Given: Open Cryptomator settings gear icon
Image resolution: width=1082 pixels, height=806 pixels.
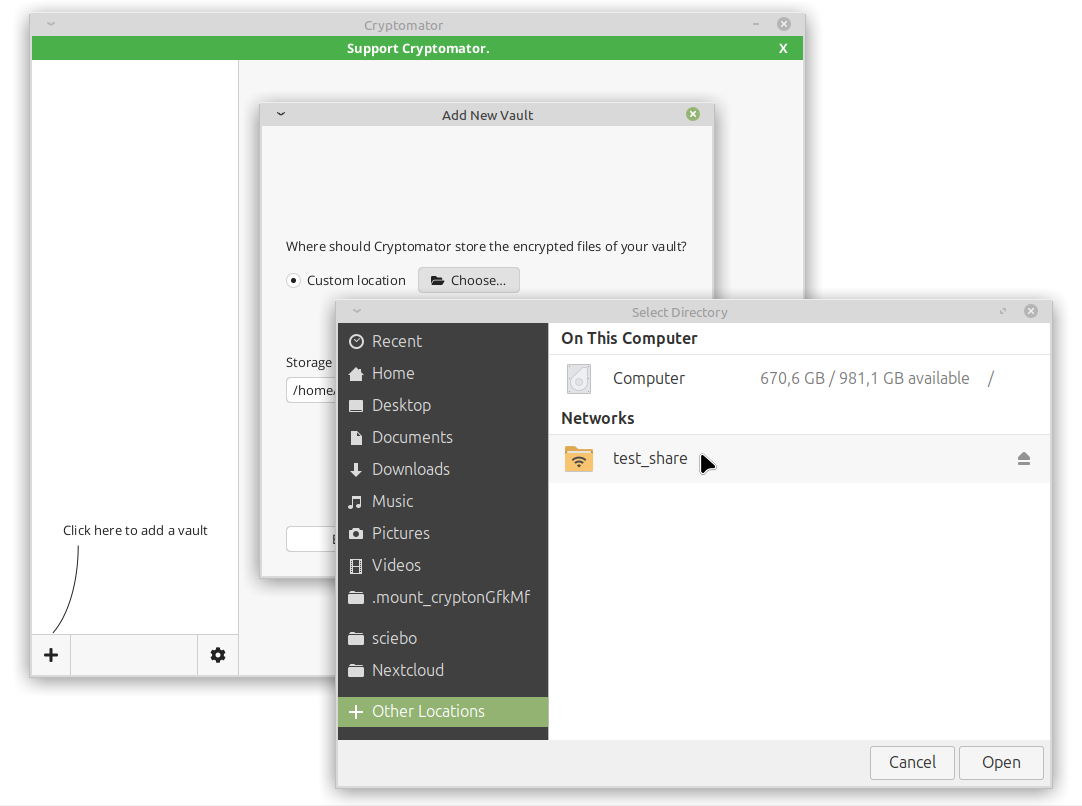Looking at the screenshot, I should pyautogui.click(x=218, y=655).
